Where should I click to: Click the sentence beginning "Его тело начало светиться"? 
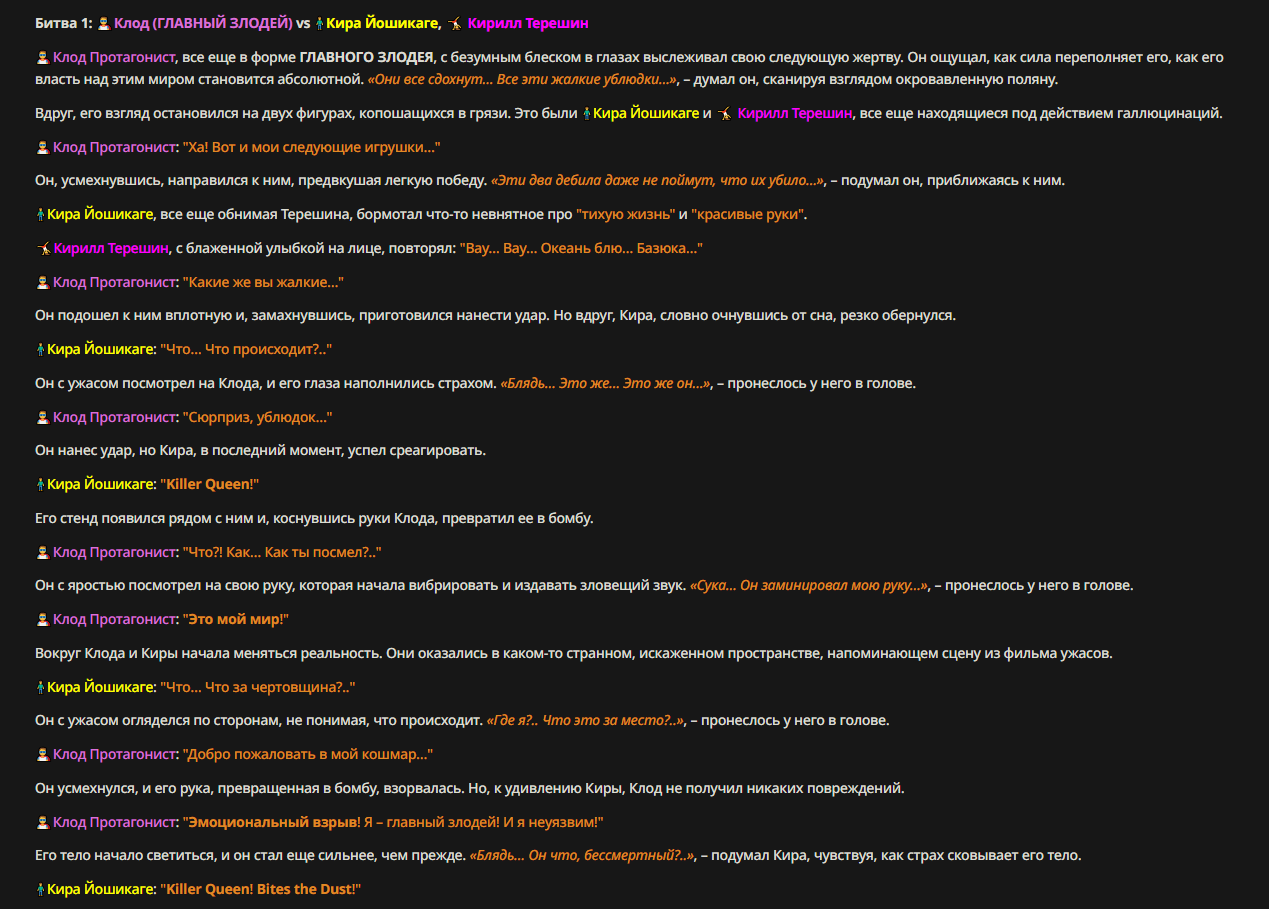[250, 855]
